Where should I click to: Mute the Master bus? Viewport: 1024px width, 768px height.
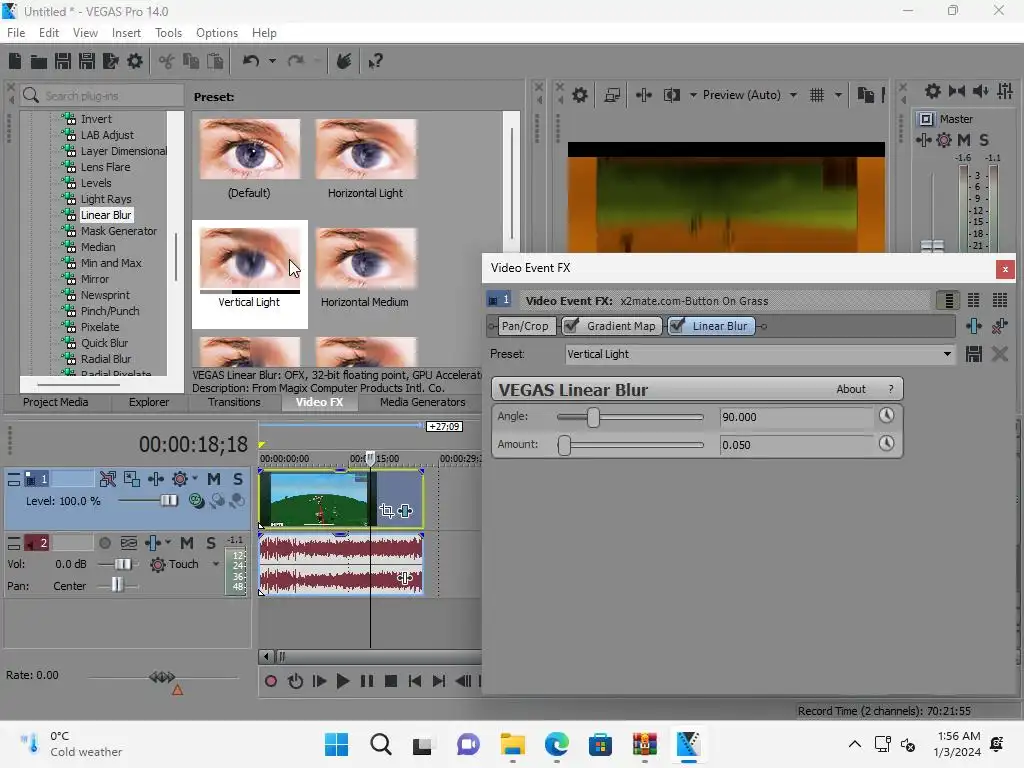963,140
